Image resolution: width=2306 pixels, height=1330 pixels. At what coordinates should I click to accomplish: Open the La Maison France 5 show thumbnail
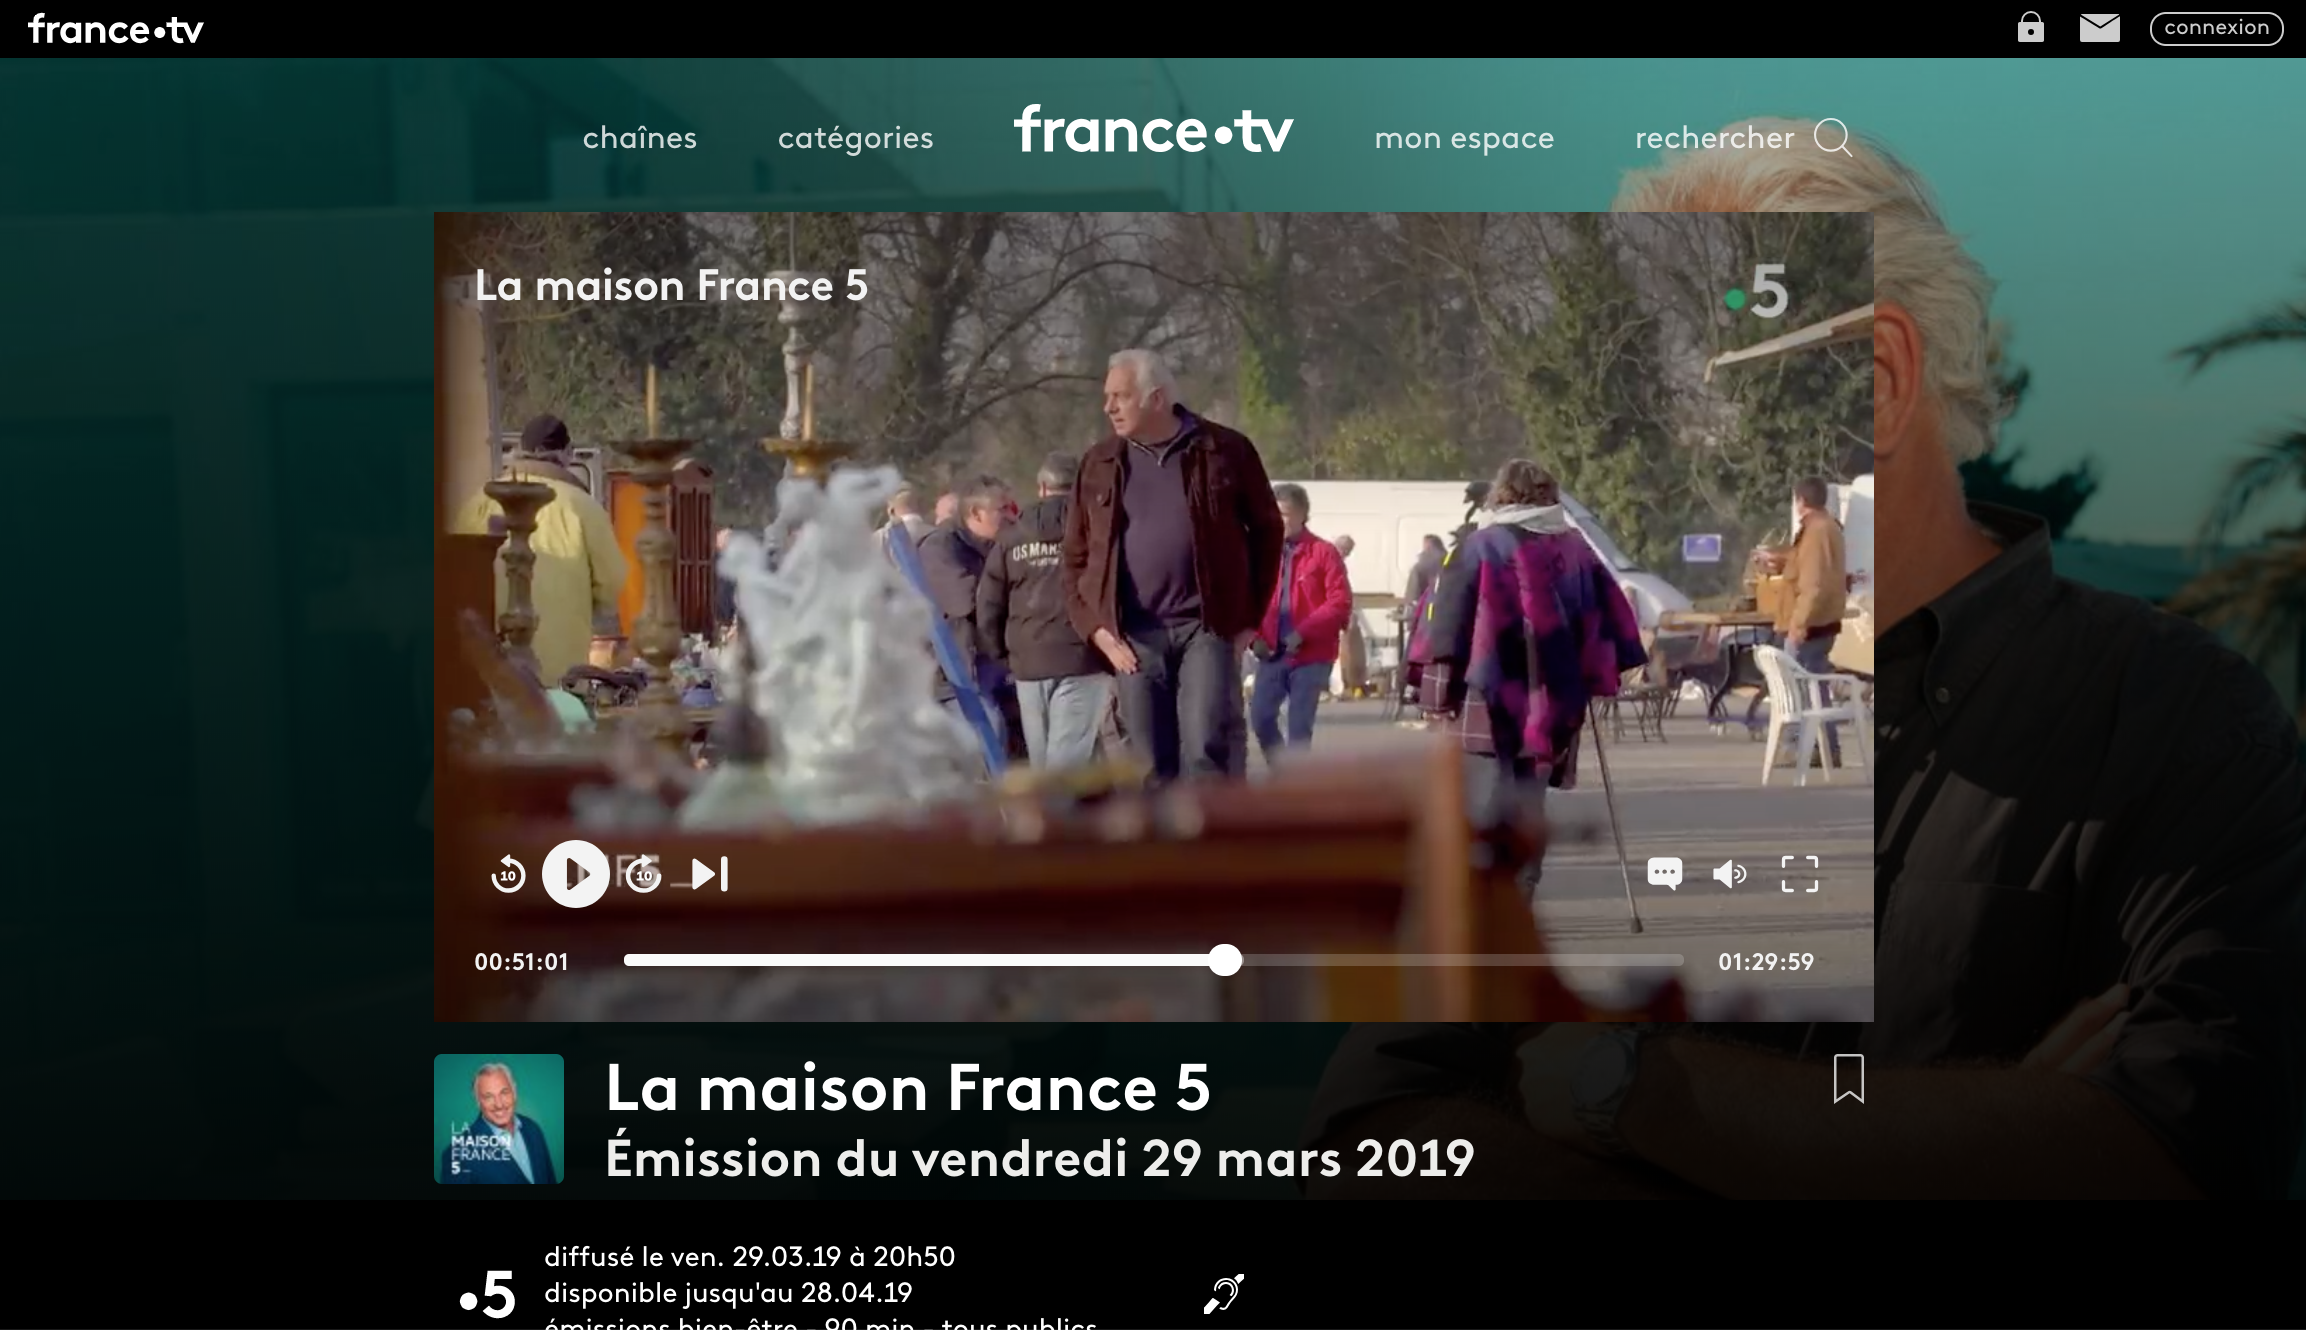(x=499, y=1119)
